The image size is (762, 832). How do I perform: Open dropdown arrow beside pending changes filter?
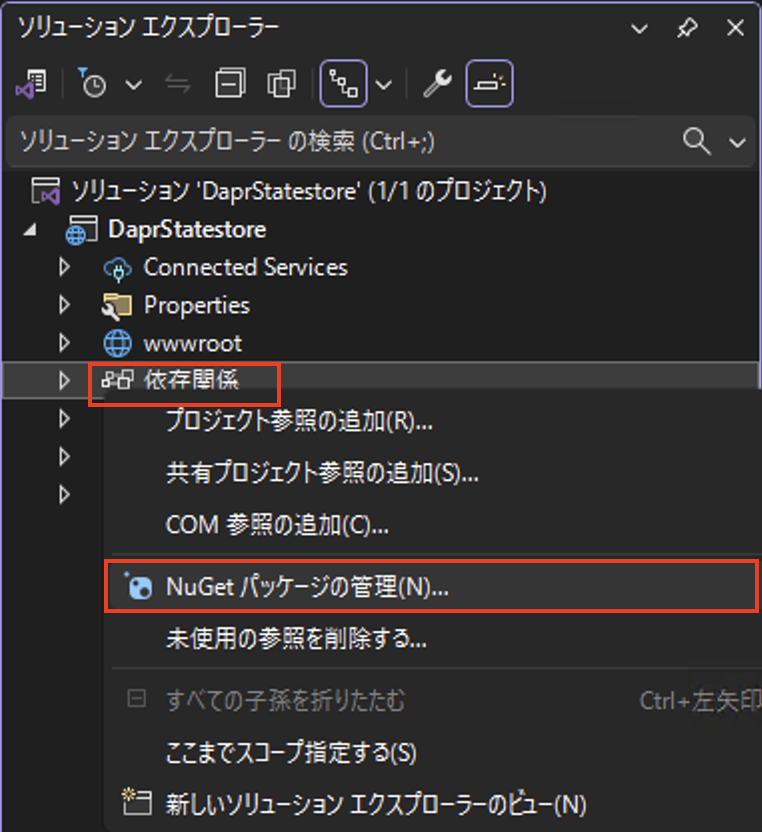[133, 84]
